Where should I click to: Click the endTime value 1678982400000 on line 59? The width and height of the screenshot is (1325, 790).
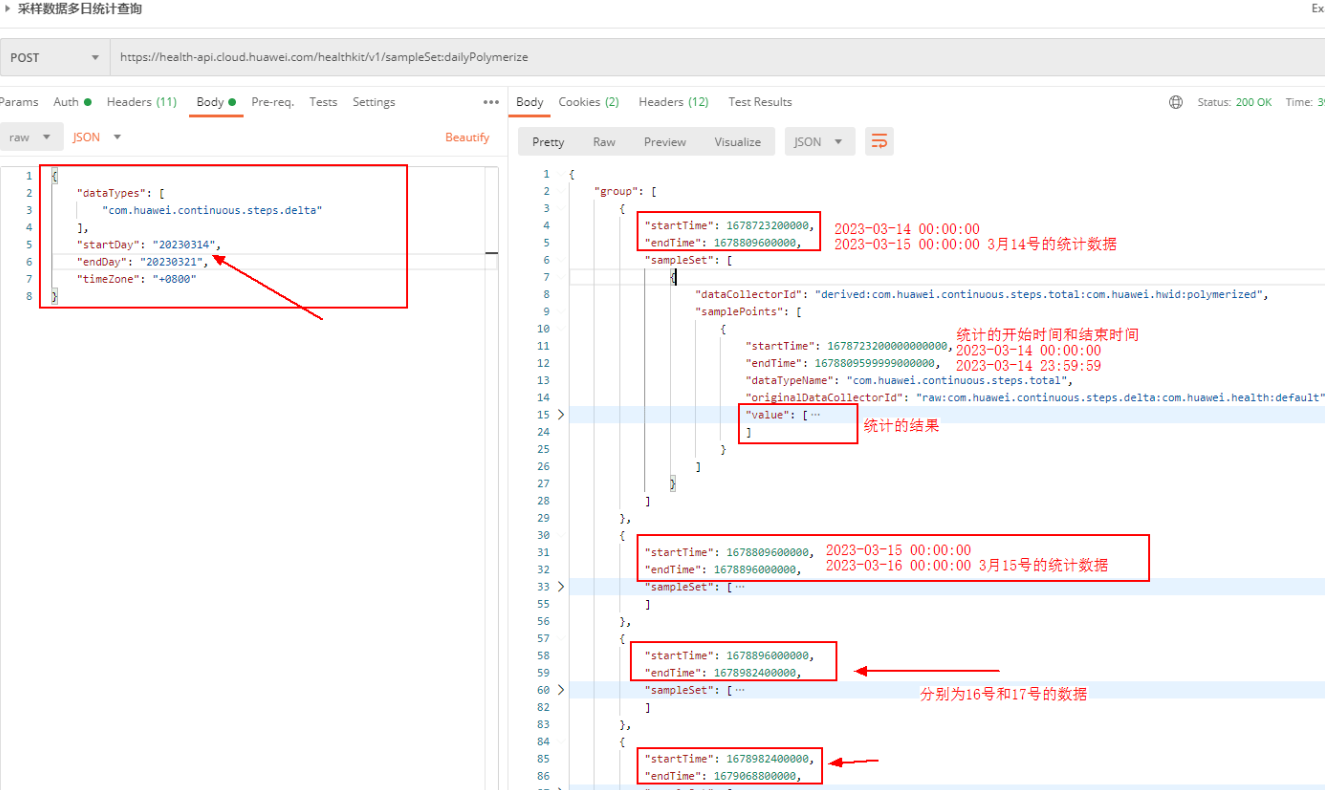(756, 672)
